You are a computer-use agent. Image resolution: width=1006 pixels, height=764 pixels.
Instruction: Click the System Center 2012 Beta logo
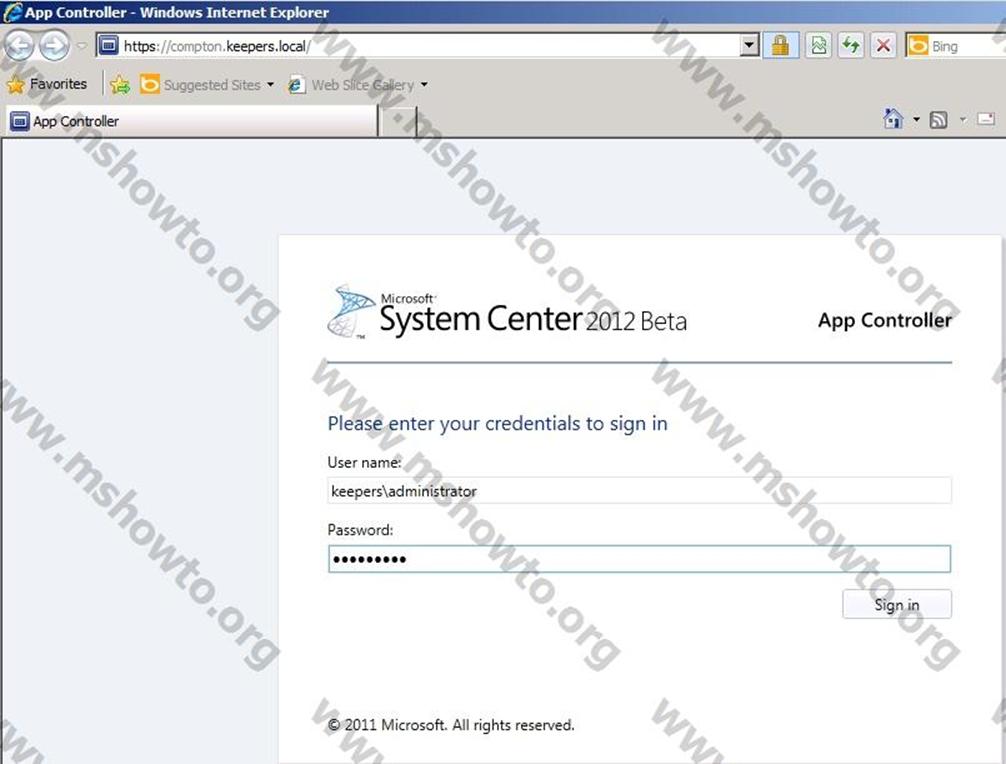coord(507,314)
